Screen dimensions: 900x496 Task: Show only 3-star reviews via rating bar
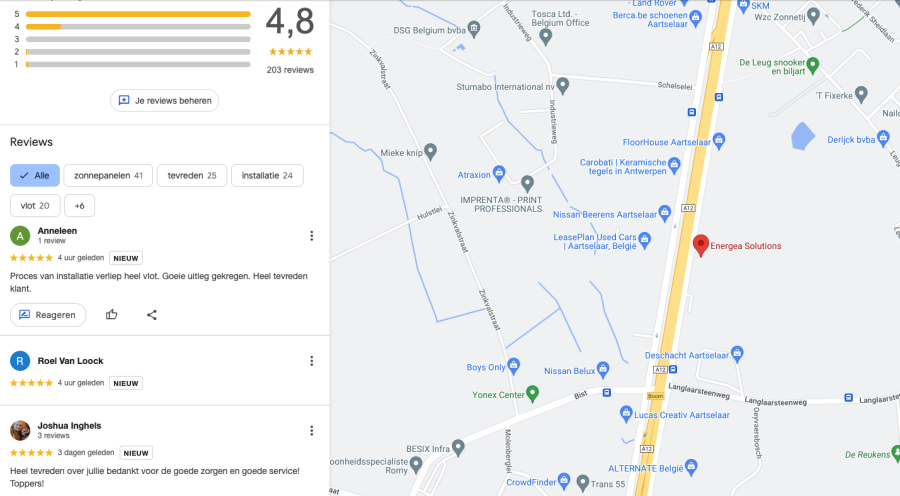pyautogui.click(x=138, y=39)
